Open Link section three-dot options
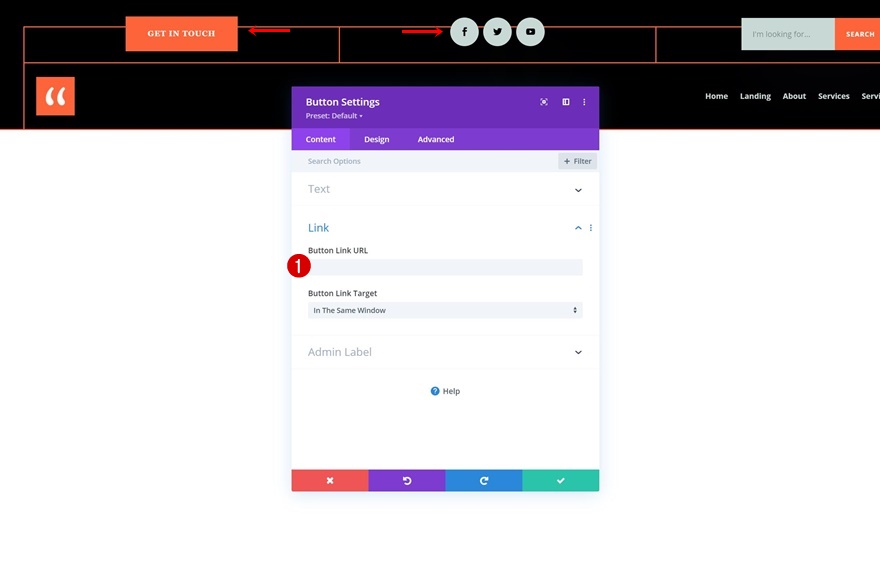Screen dimensions: 880x570 pyautogui.click(x=591, y=228)
